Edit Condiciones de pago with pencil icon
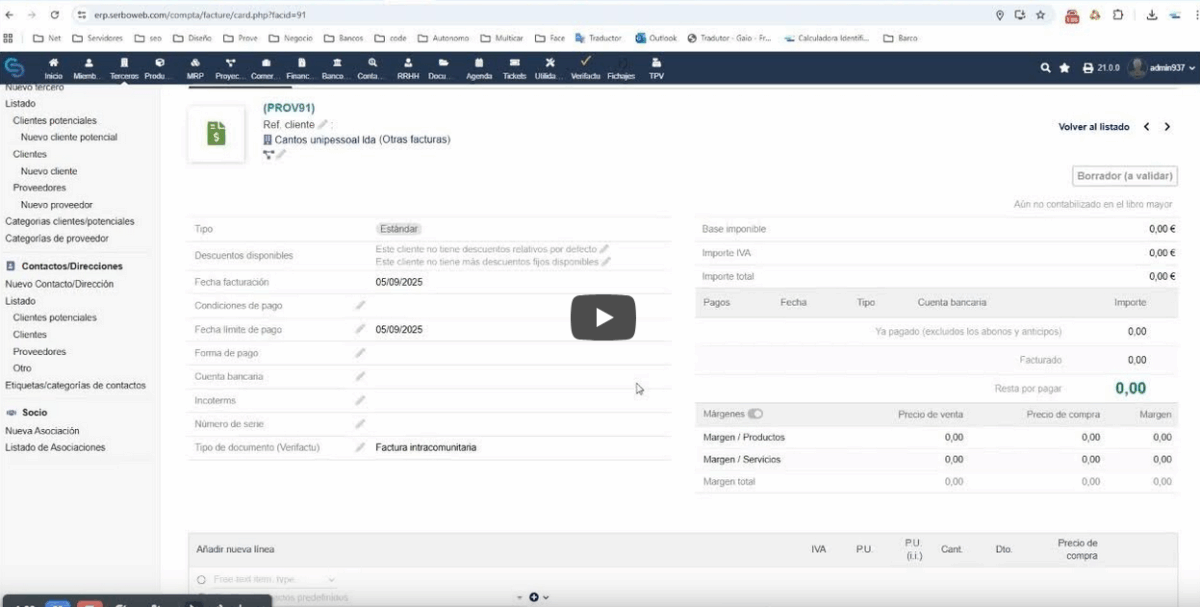This screenshot has width=1200, height=607. tap(360, 306)
